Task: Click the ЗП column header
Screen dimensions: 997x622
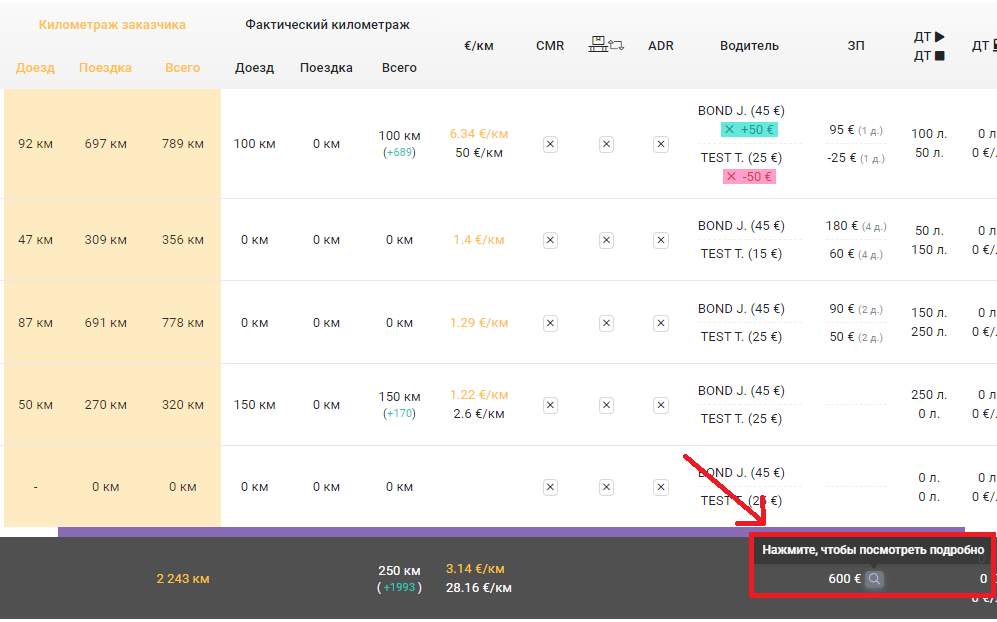Action: 856,46
